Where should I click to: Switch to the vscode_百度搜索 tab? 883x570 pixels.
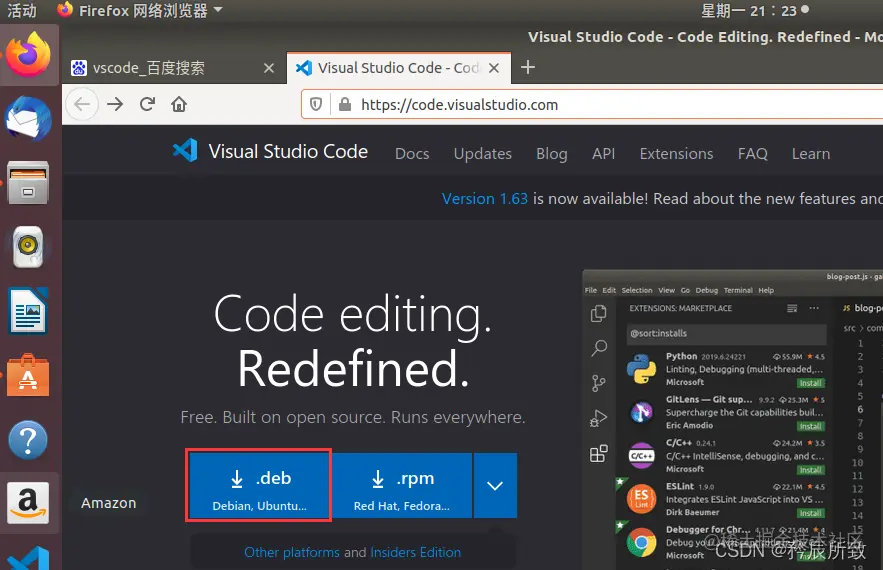point(173,68)
